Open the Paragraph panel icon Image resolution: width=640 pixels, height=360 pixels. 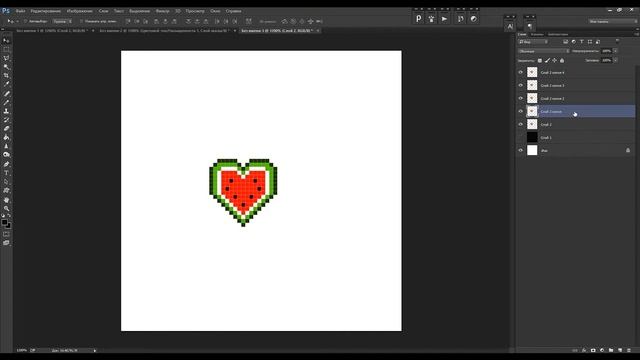click(530, 27)
